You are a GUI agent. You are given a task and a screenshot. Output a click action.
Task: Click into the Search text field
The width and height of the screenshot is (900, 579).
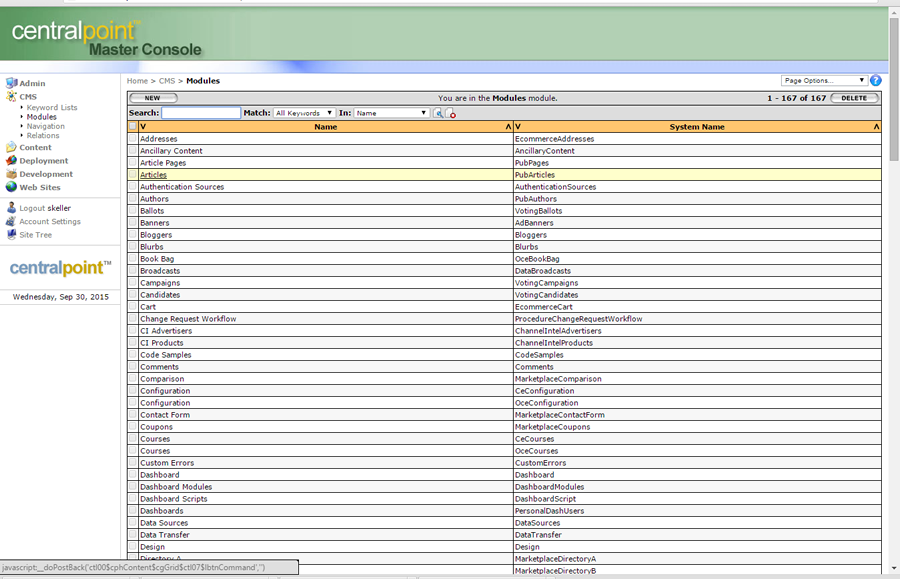[x=201, y=113]
